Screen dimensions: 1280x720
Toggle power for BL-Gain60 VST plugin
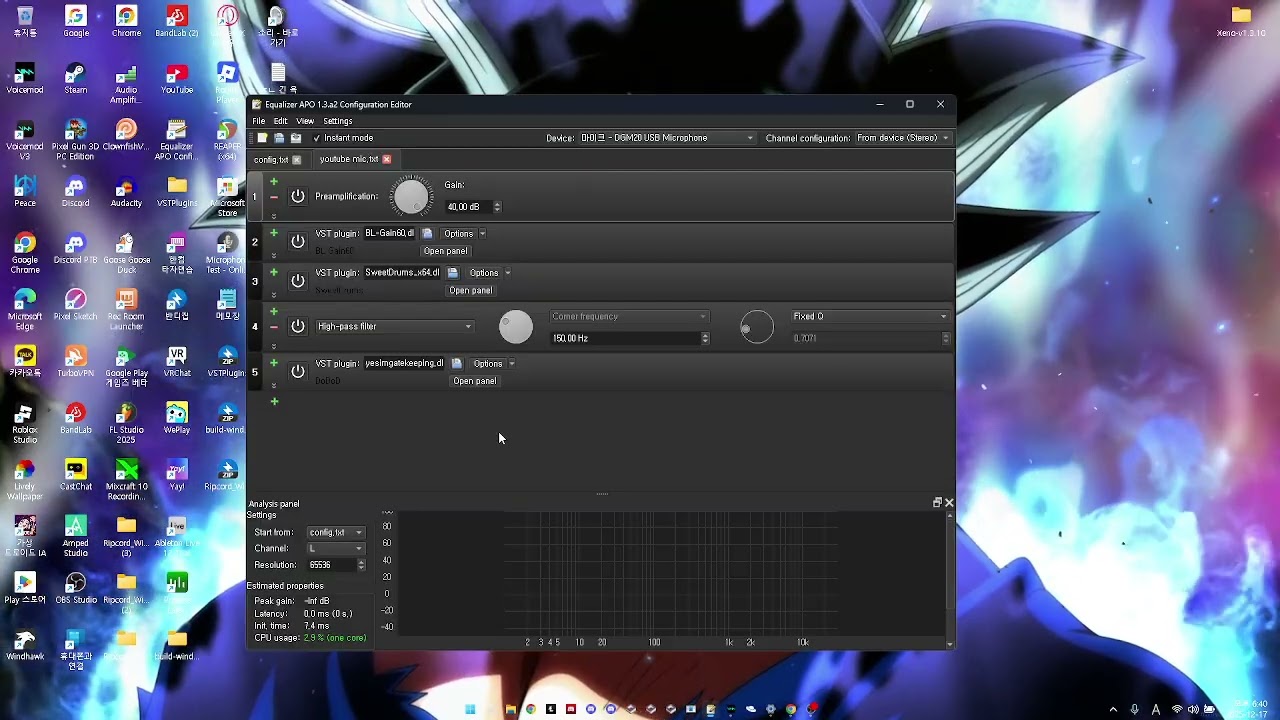(x=298, y=241)
